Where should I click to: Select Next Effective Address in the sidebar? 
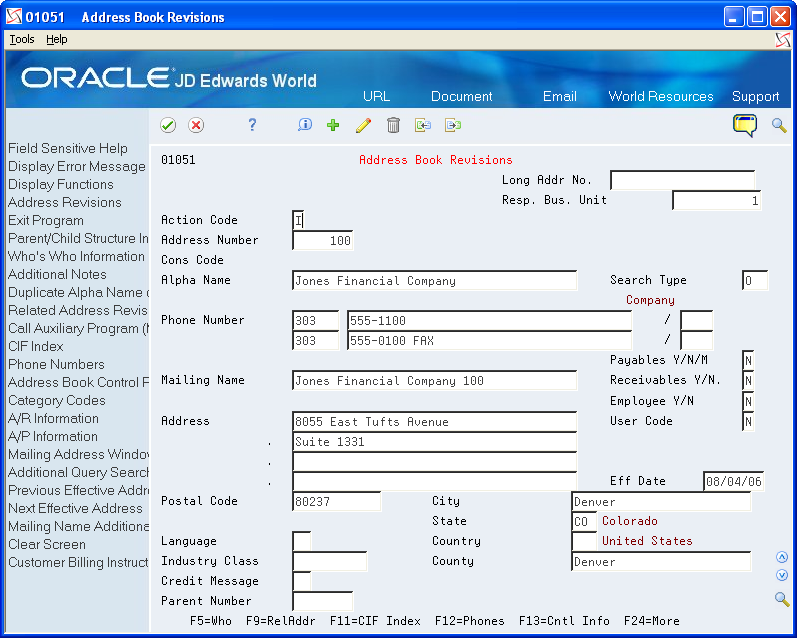click(75, 508)
